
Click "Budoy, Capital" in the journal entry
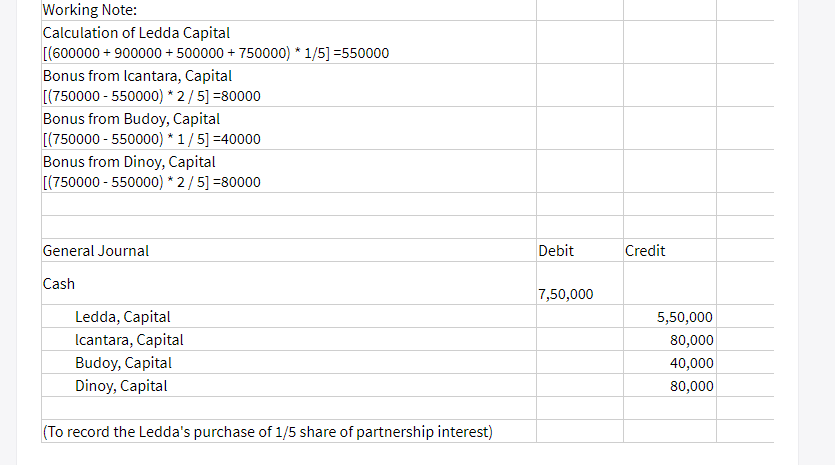coord(123,363)
